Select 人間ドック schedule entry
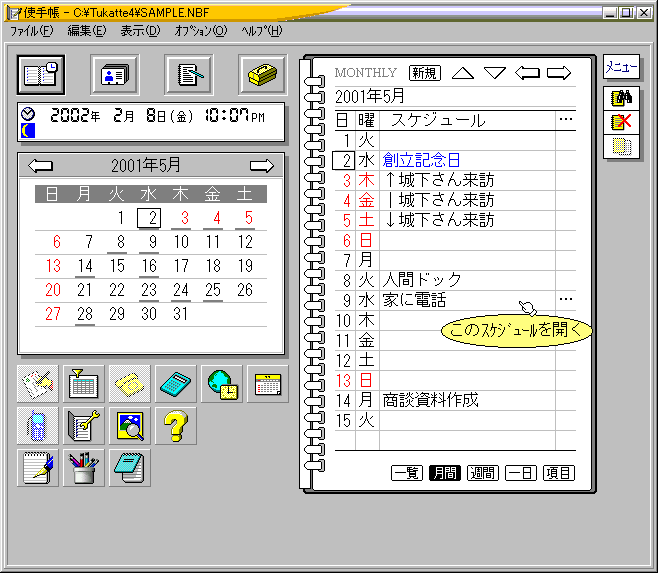Image resolution: width=658 pixels, height=573 pixels. pyautogui.click(x=422, y=280)
